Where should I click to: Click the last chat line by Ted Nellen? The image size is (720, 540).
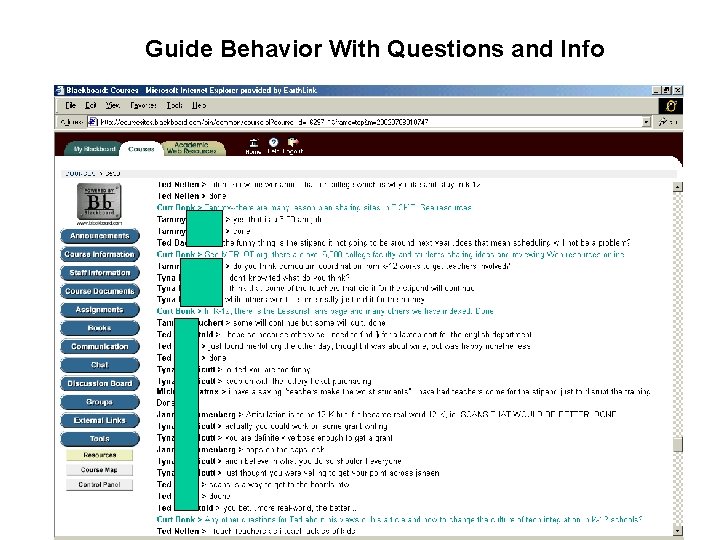coord(256,531)
